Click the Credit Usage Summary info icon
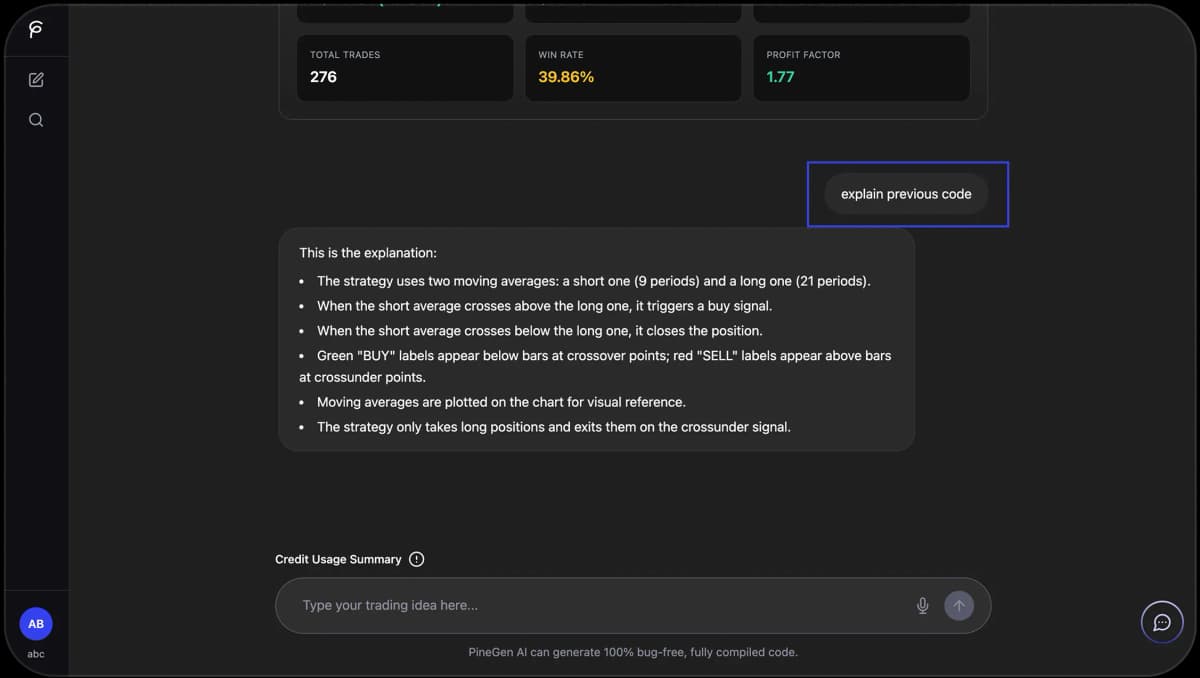Image resolution: width=1200 pixels, height=678 pixels. (x=417, y=559)
